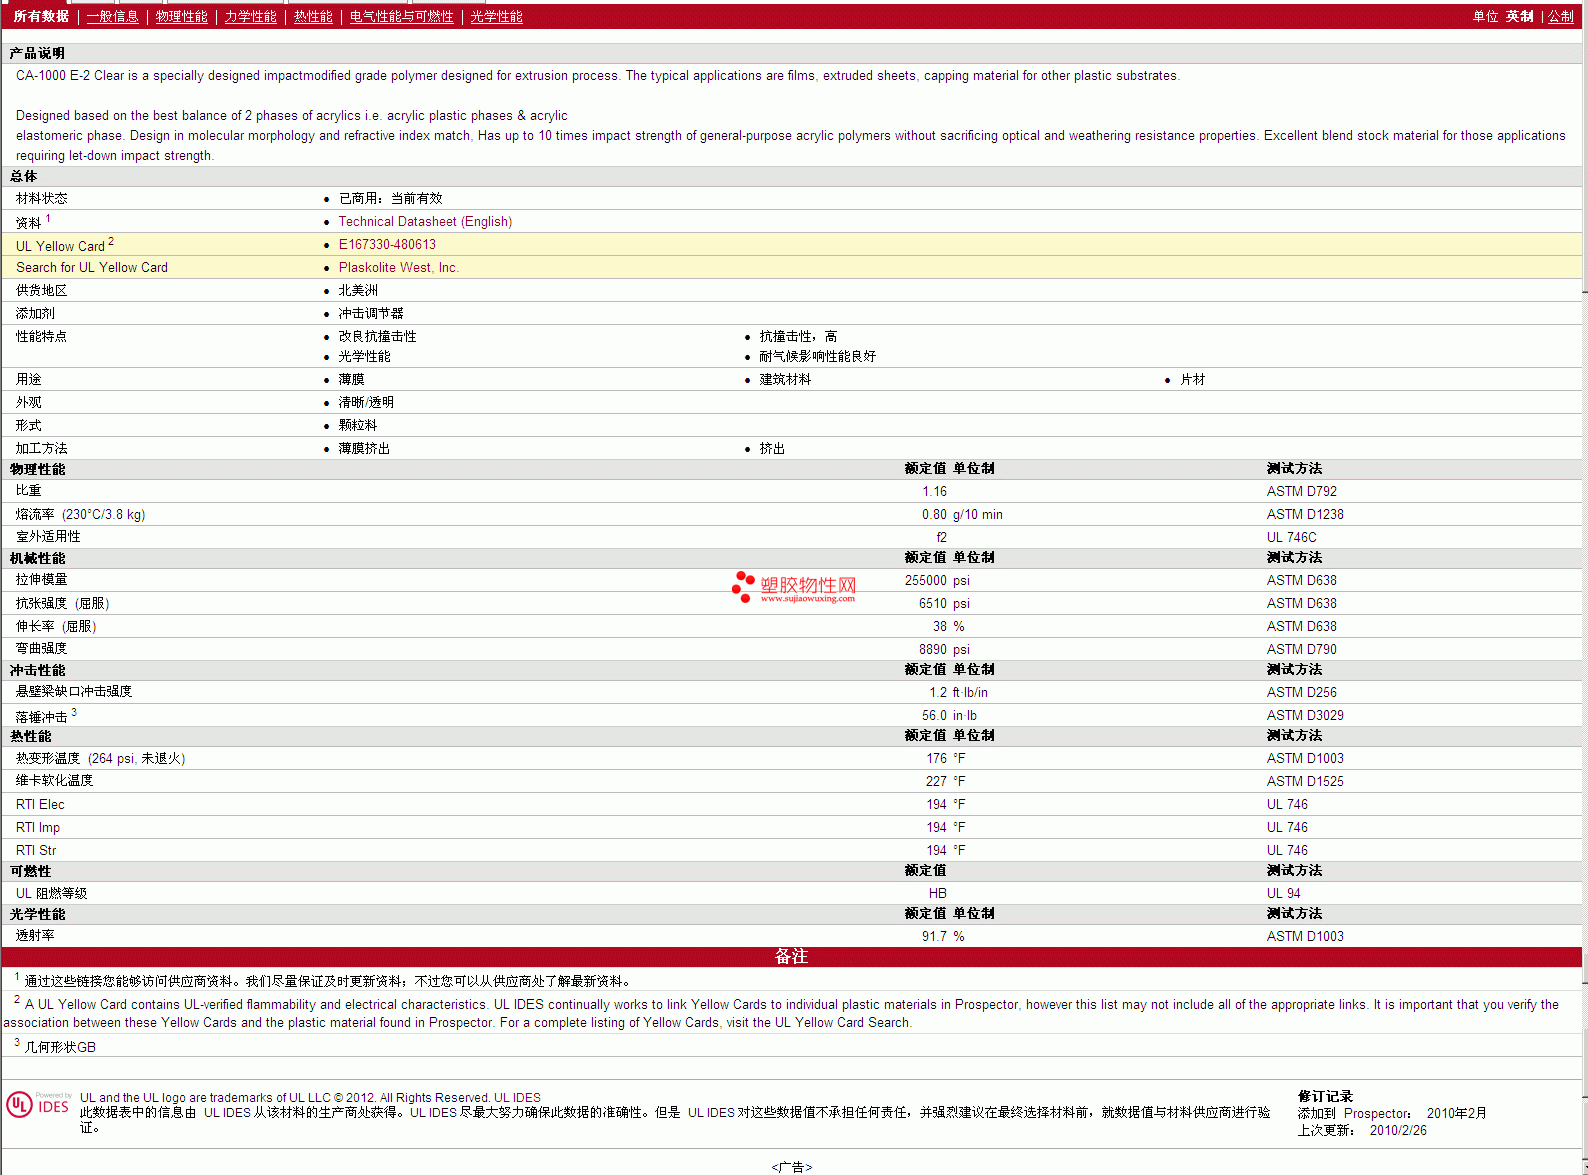The height and width of the screenshot is (1175, 1588).
Task: Click the ASTM D792 test method
Action: point(1301,492)
